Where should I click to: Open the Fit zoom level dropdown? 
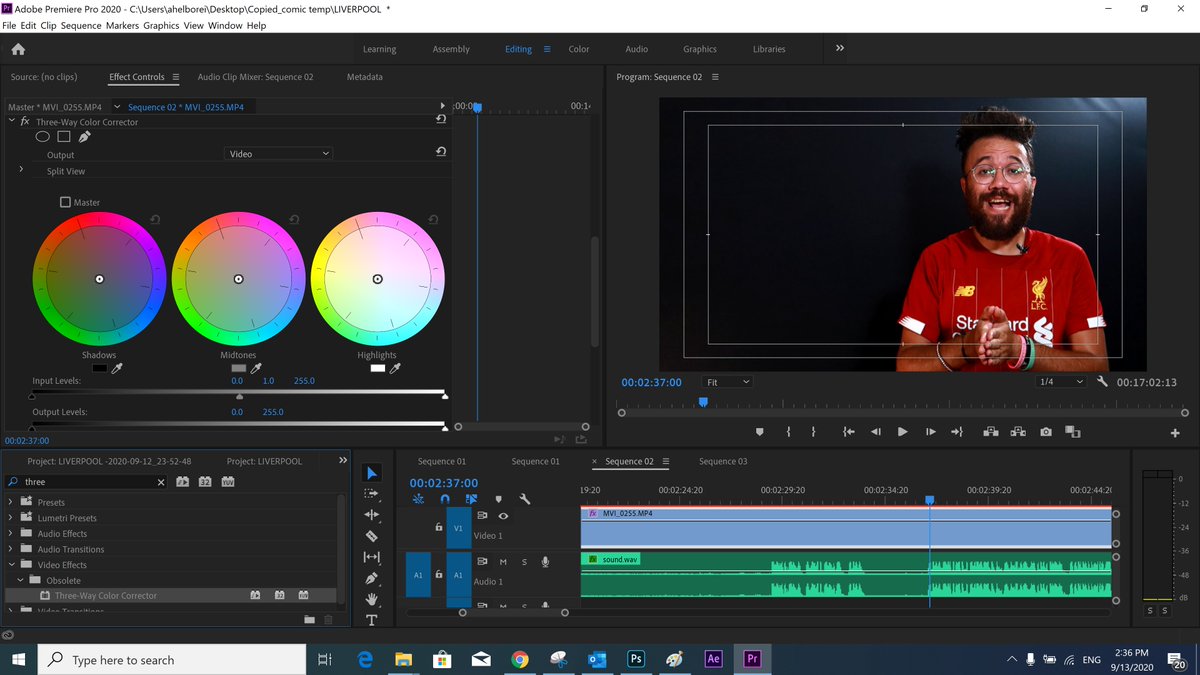[x=727, y=382]
